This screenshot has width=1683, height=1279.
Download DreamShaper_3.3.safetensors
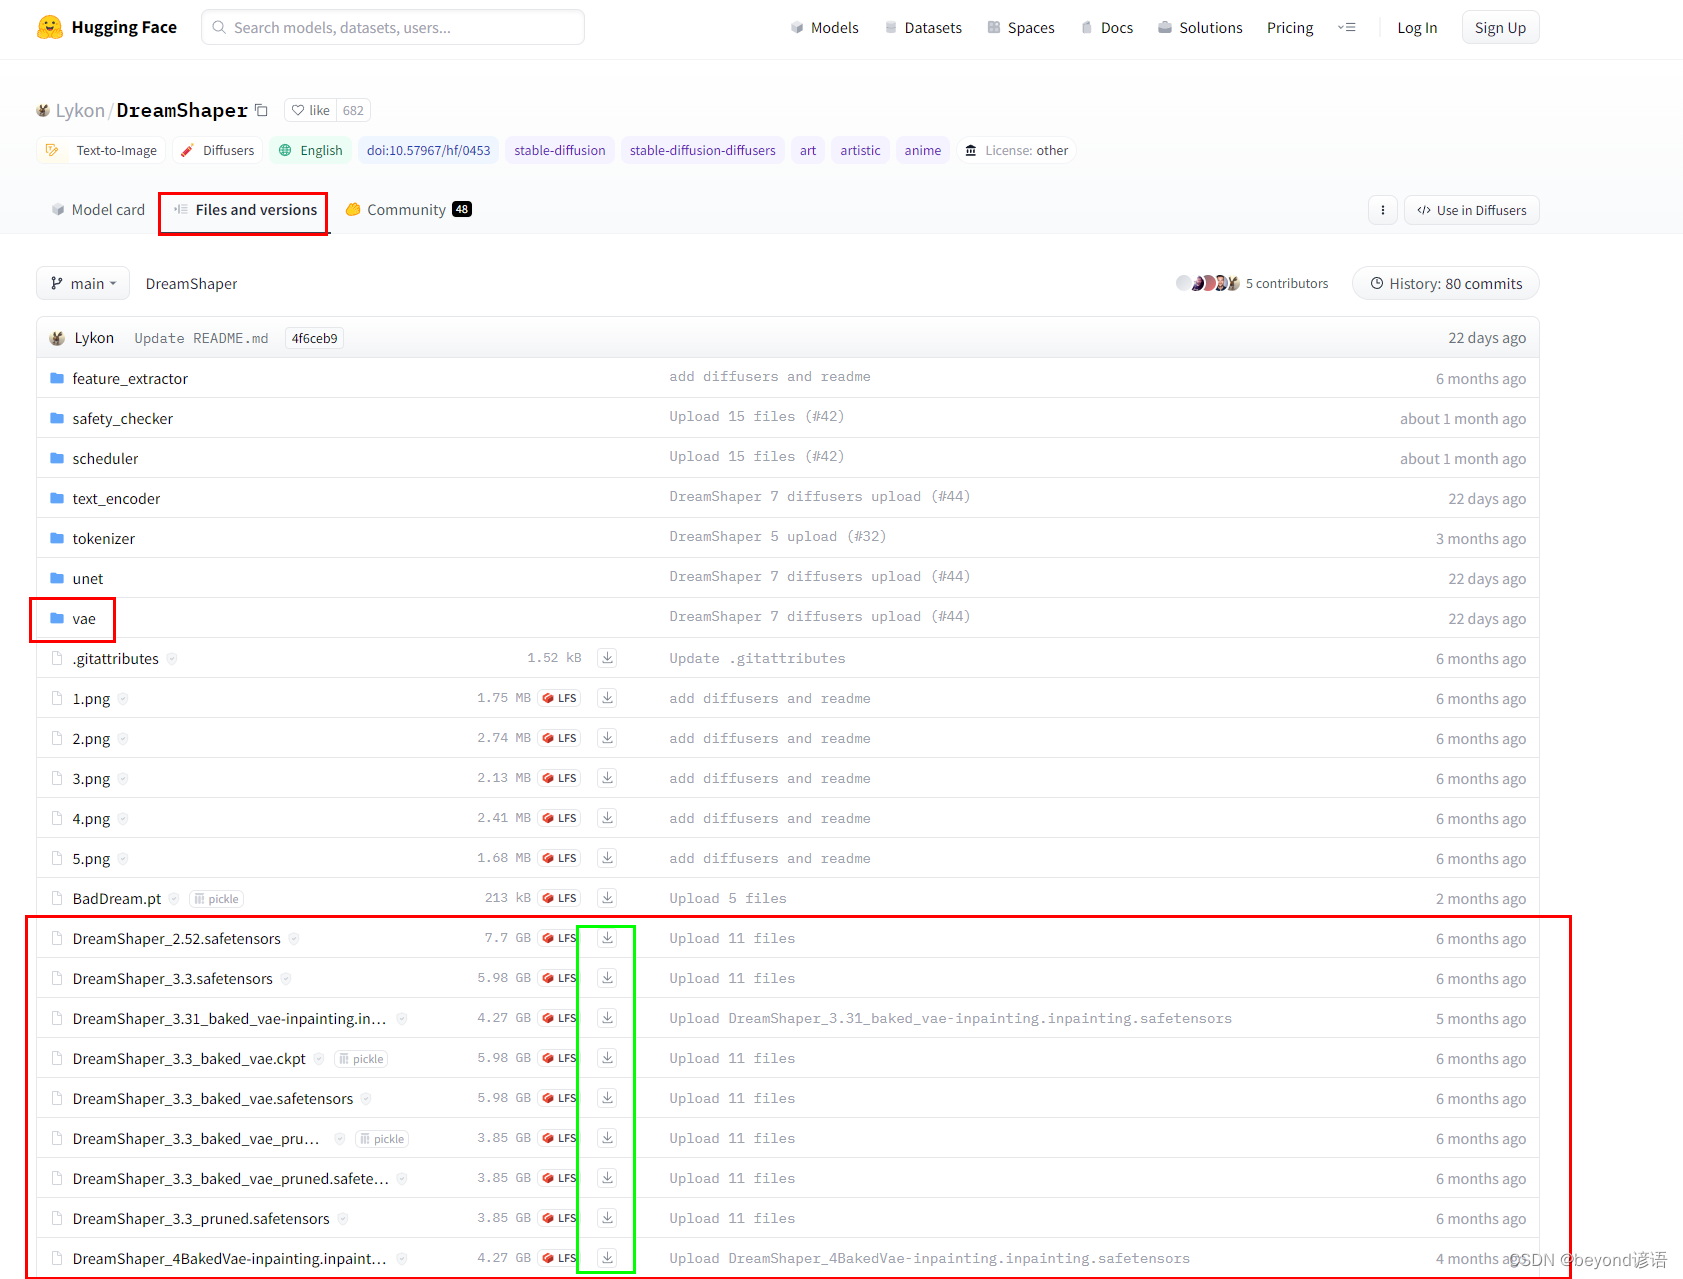click(x=607, y=978)
